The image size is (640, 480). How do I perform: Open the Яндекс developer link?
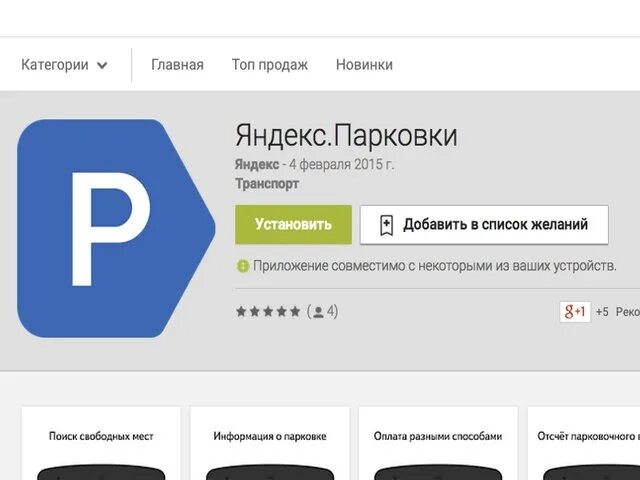pyautogui.click(x=257, y=164)
